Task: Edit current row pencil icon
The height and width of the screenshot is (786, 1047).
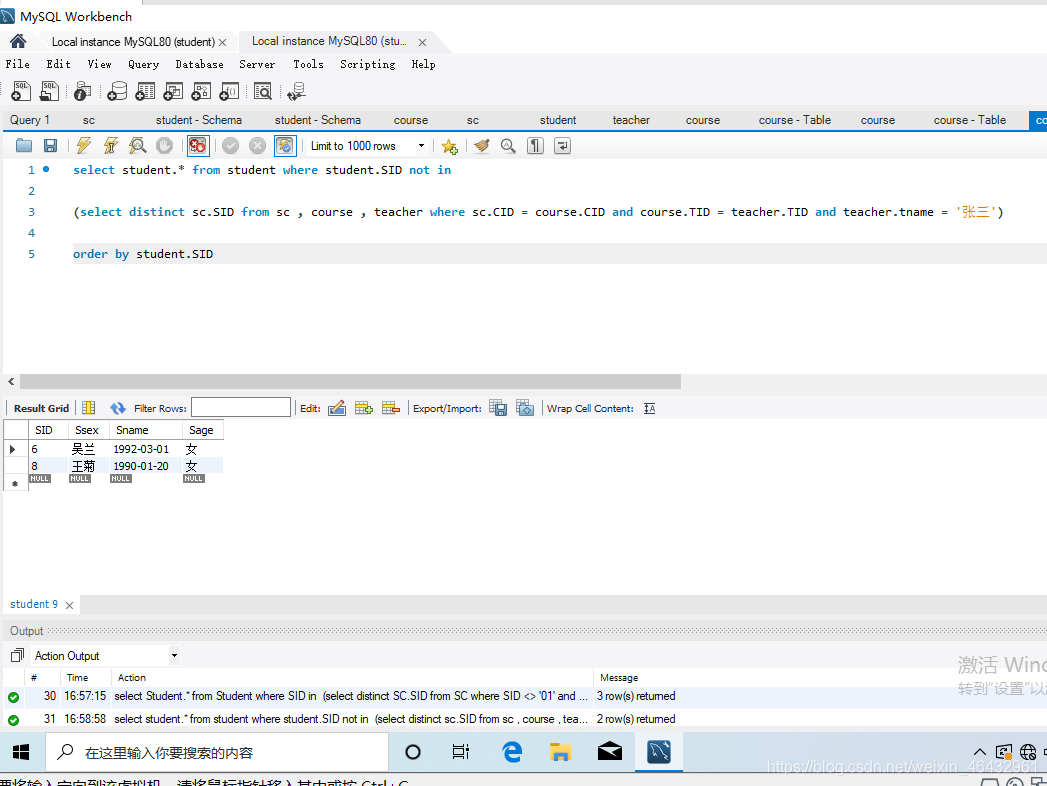Action: pyautogui.click(x=337, y=408)
